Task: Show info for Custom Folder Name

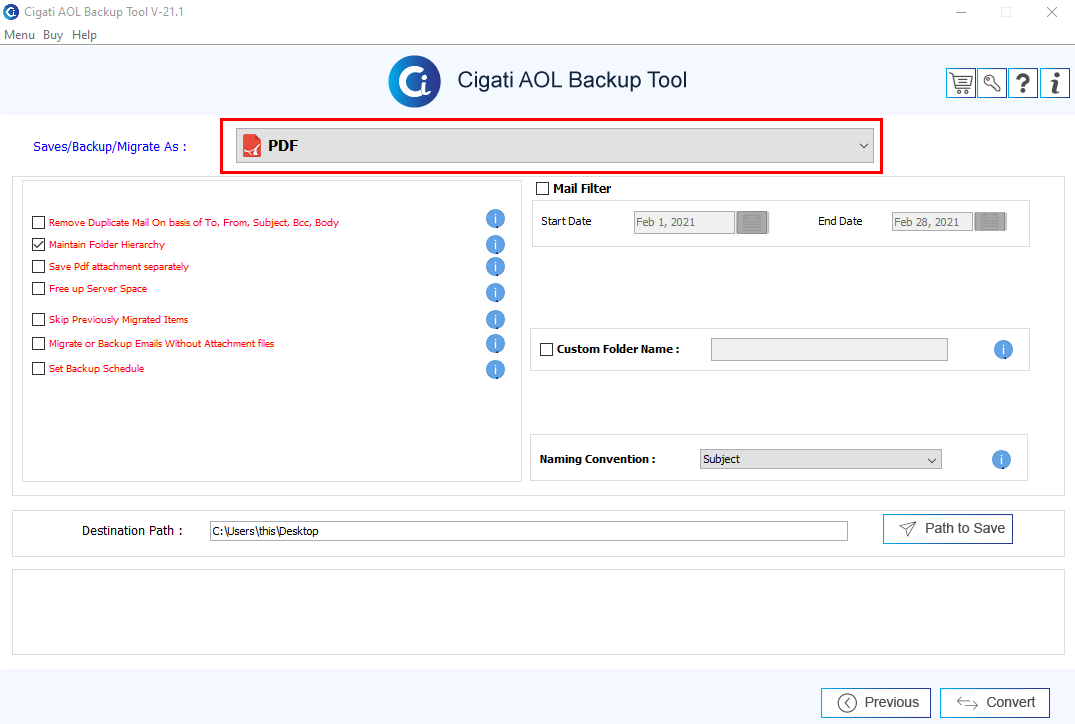Action: click(x=1003, y=350)
